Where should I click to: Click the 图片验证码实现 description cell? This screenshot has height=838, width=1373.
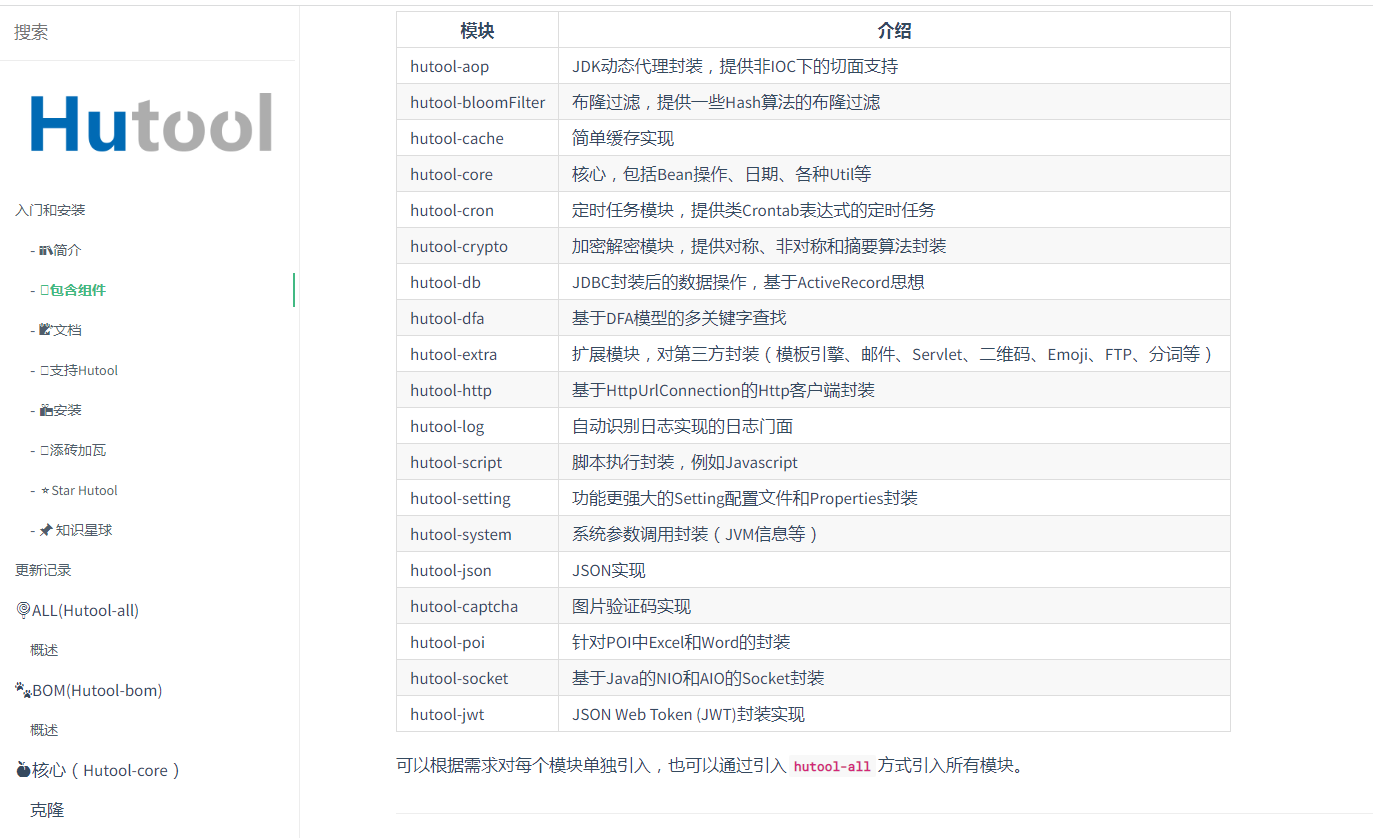tap(894, 606)
